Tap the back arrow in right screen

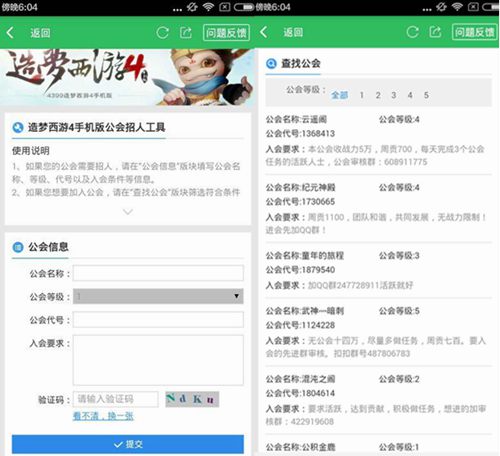tap(263, 32)
